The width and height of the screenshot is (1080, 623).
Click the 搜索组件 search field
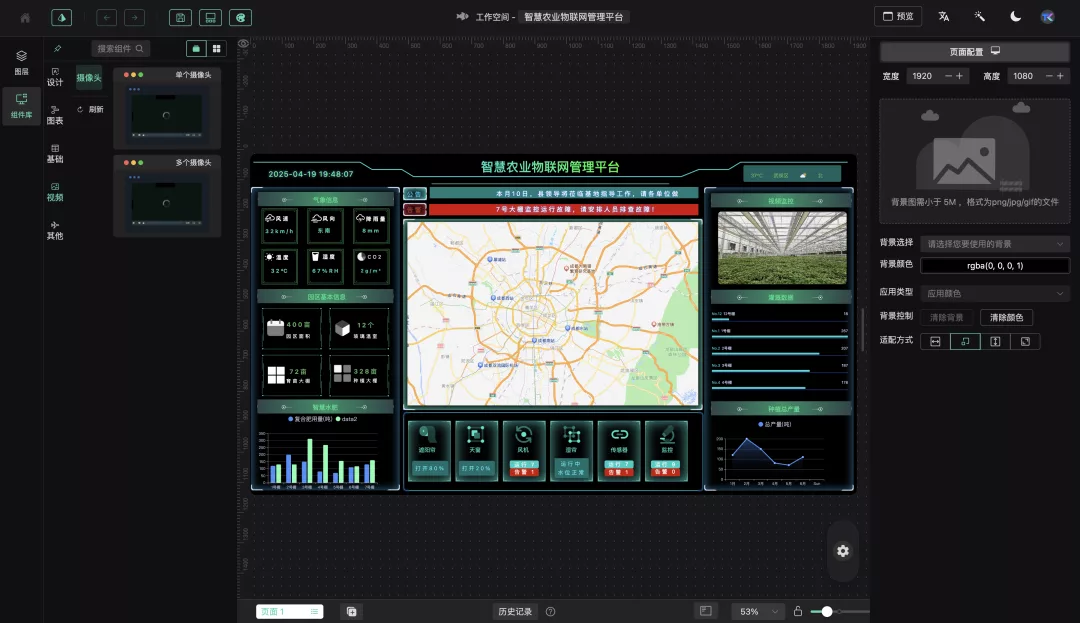click(x=121, y=48)
